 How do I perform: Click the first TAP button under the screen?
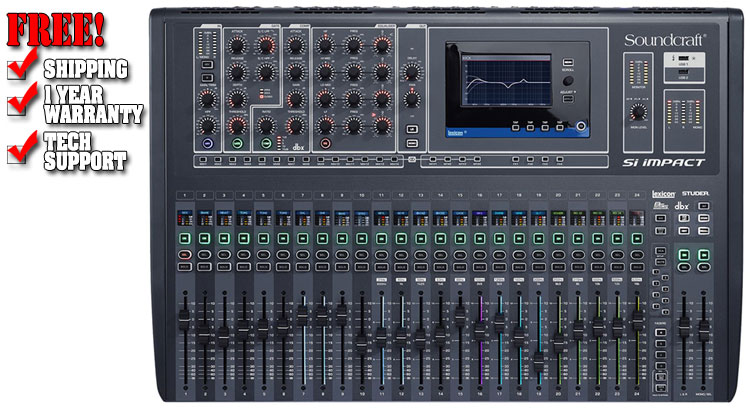(x=516, y=127)
